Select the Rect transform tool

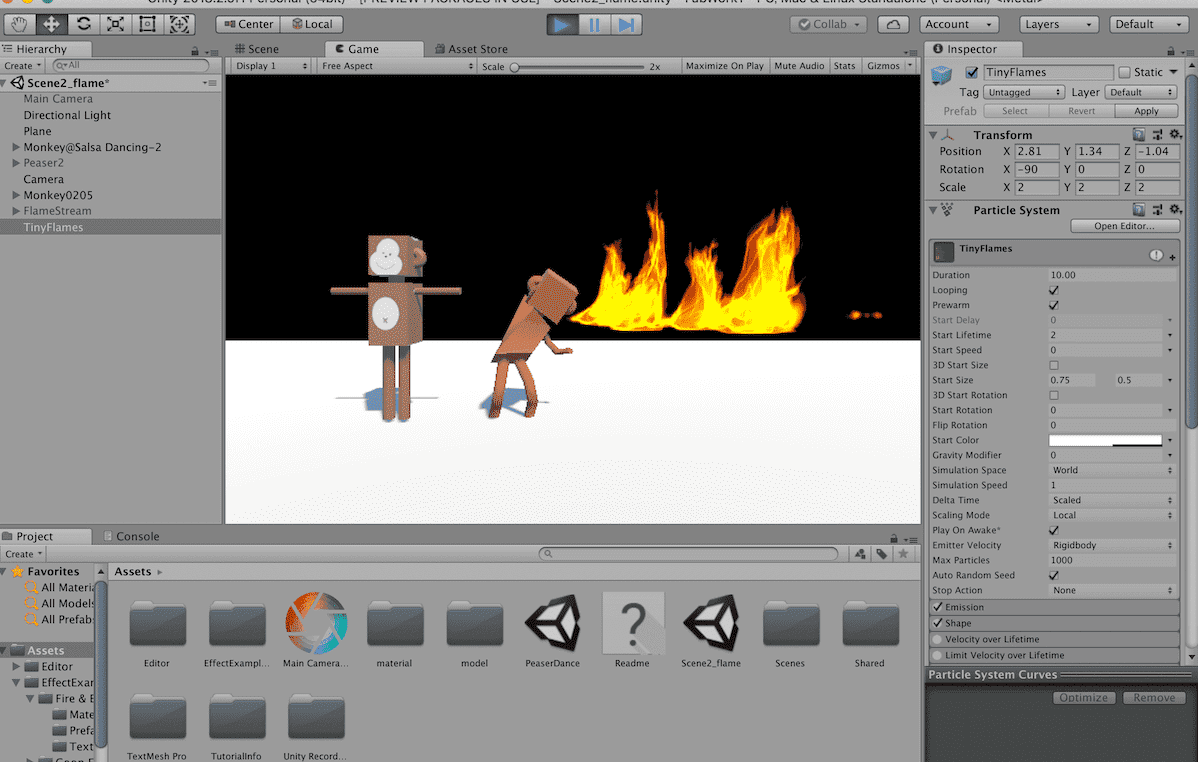tap(147, 24)
